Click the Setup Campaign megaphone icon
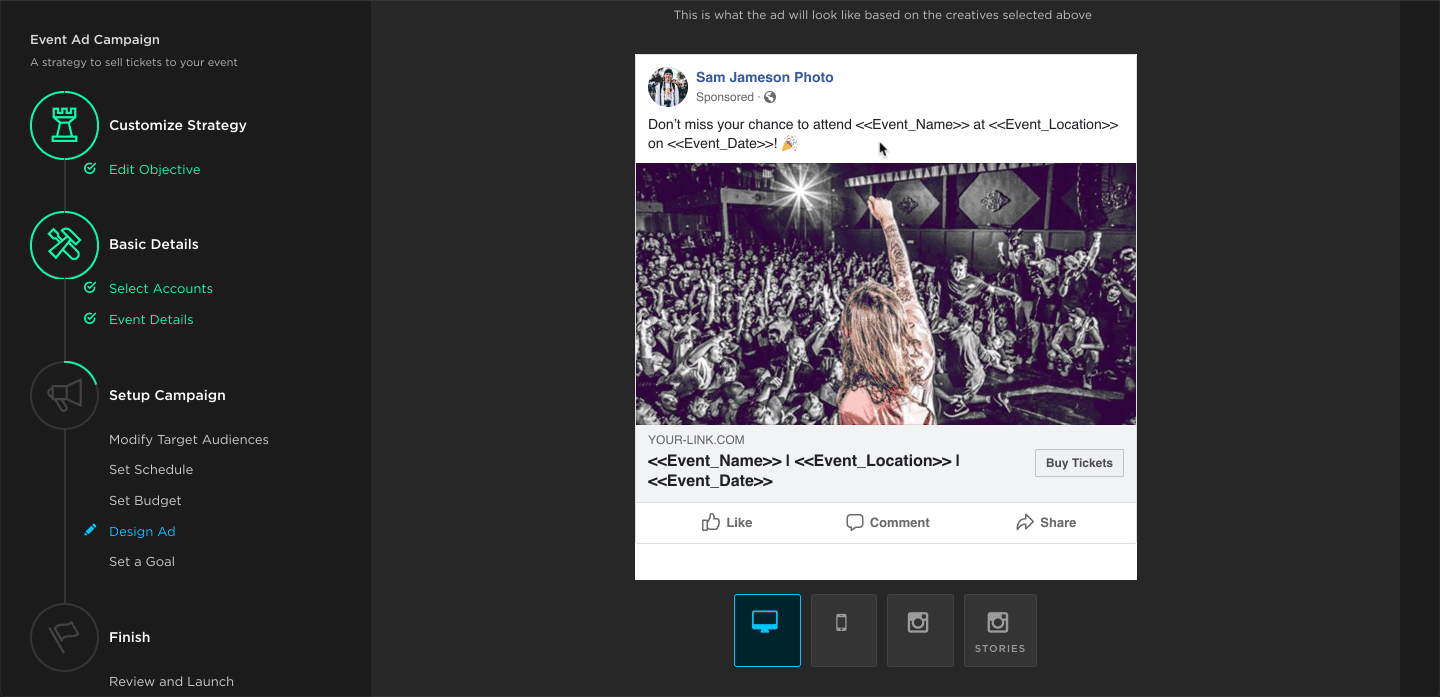The image size is (1440, 697). point(64,395)
